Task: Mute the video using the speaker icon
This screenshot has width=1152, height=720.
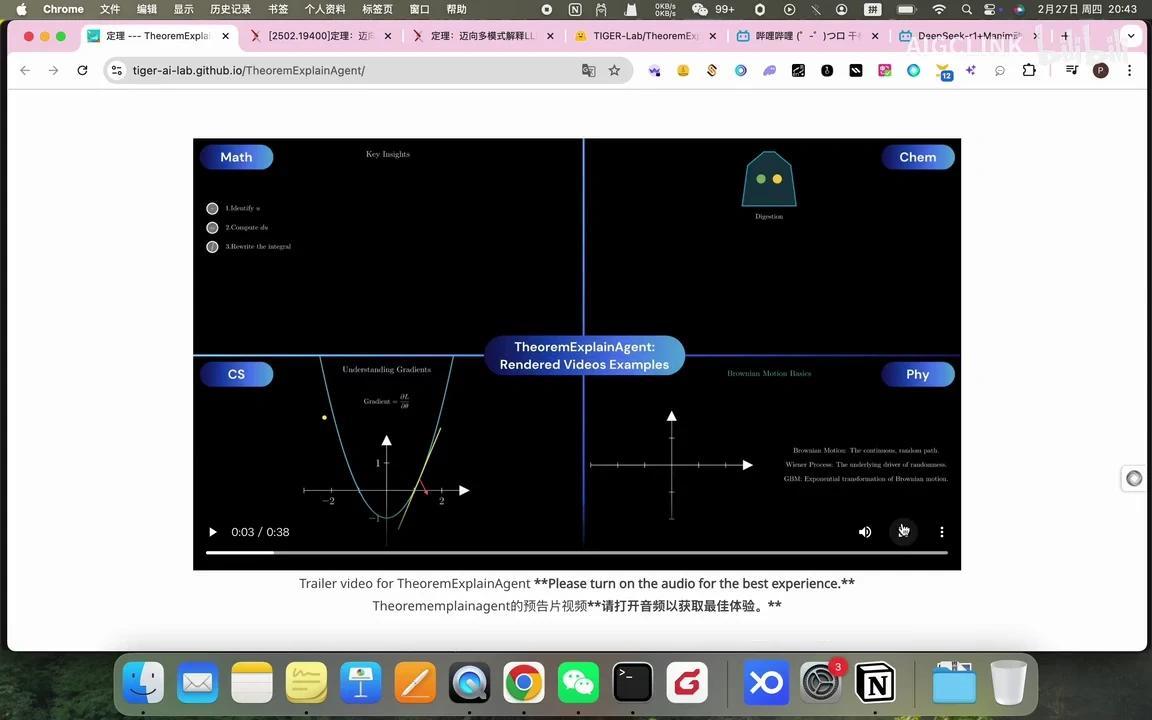Action: pyautogui.click(x=865, y=532)
